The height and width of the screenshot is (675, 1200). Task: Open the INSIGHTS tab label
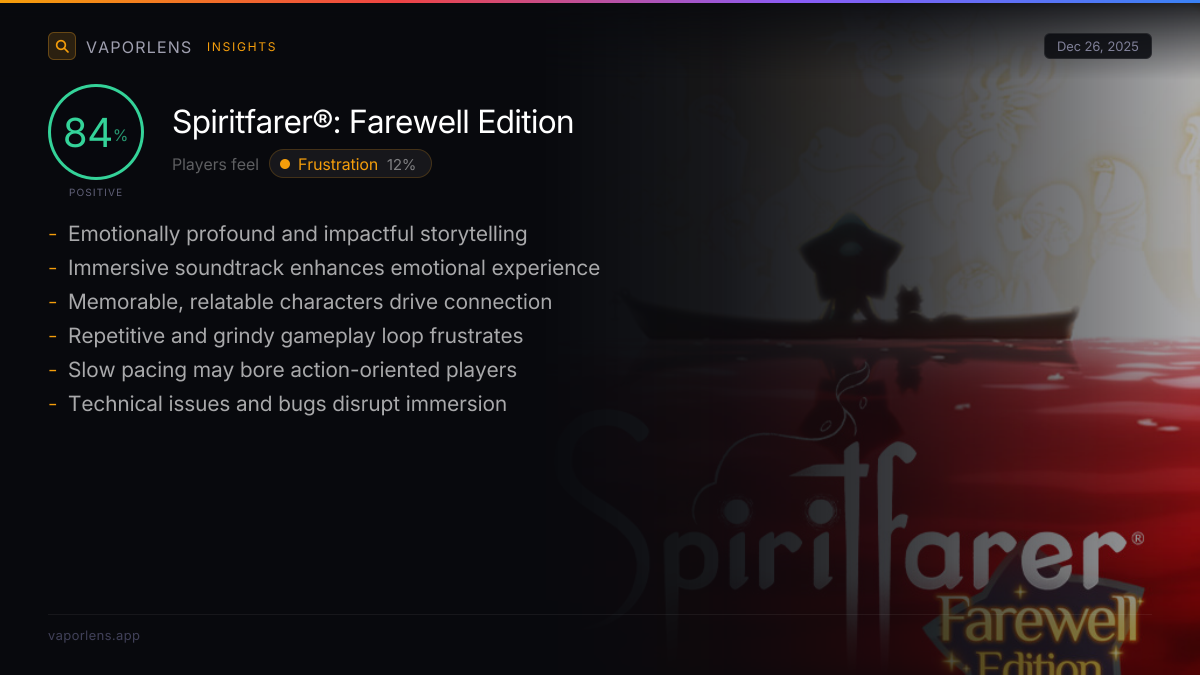(x=241, y=47)
